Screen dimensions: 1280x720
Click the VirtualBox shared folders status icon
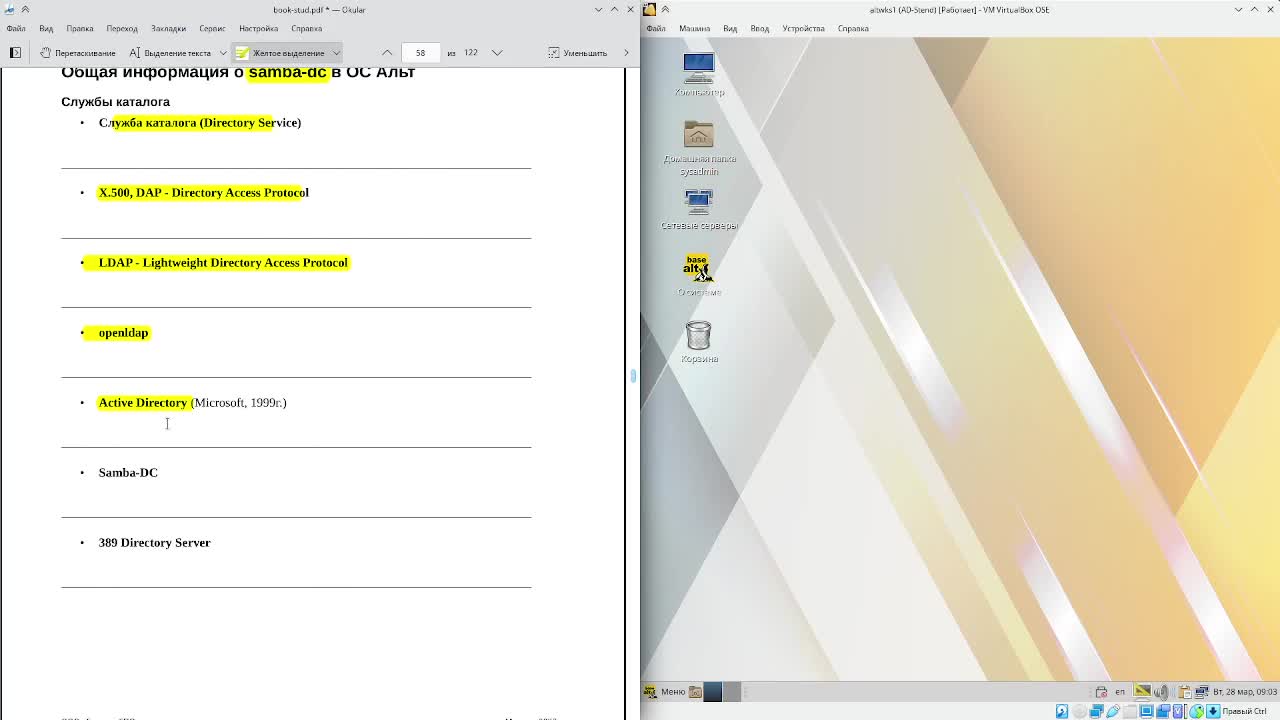click(1130, 711)
